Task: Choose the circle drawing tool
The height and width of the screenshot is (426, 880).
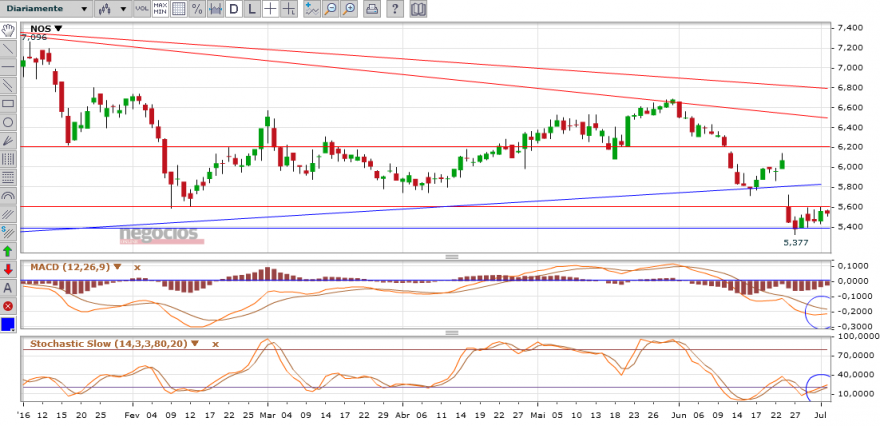Action: point(8,122)
